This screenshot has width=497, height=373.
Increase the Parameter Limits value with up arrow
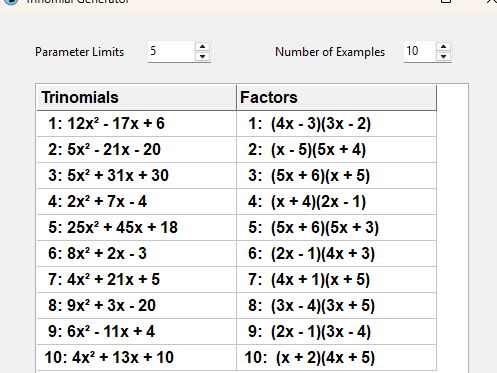[202, 47]
